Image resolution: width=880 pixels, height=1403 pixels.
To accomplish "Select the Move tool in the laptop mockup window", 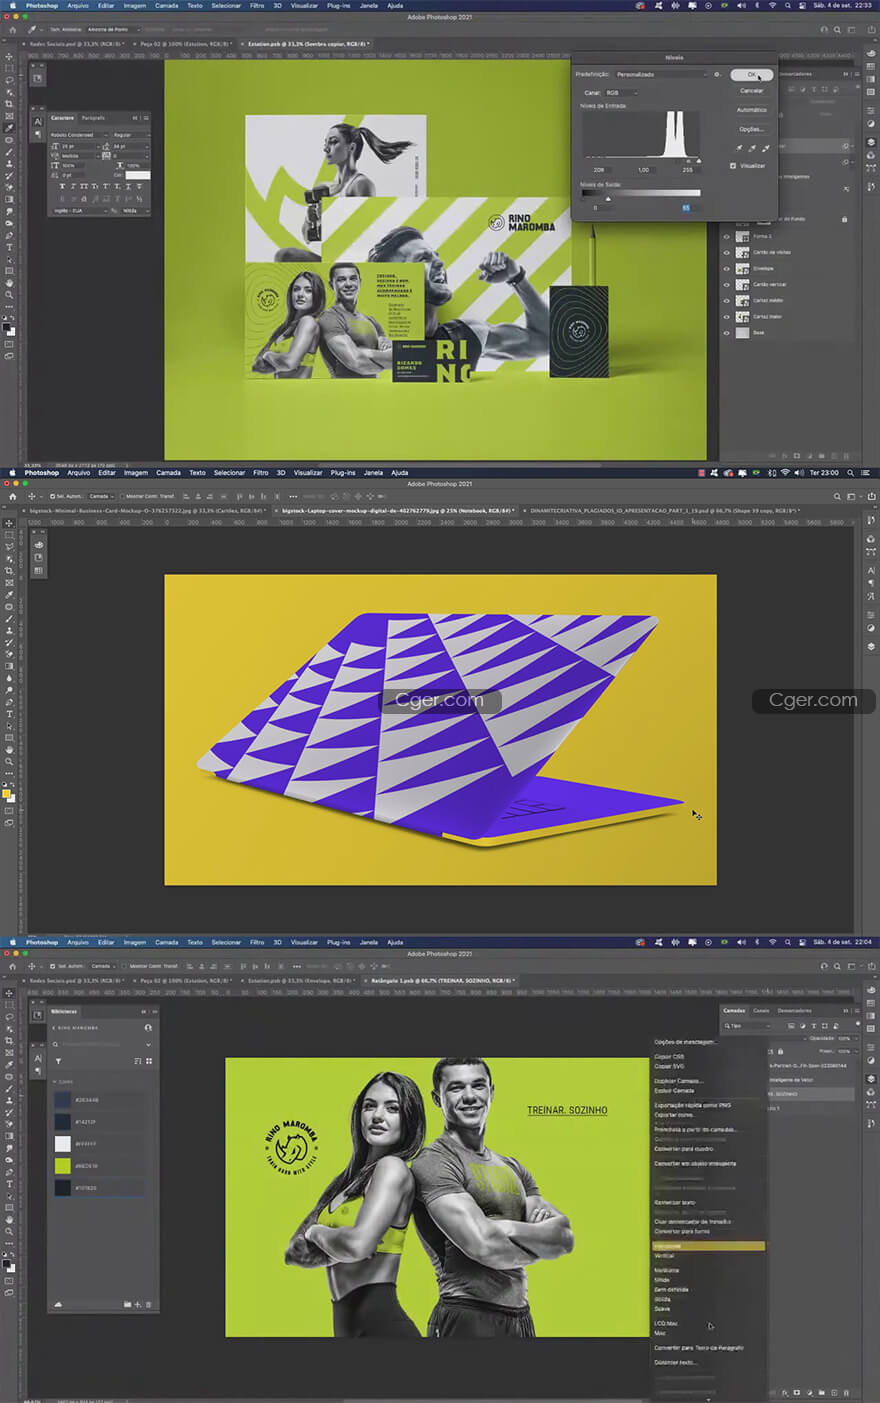I will pyautogui.click(x=9, y=523).
